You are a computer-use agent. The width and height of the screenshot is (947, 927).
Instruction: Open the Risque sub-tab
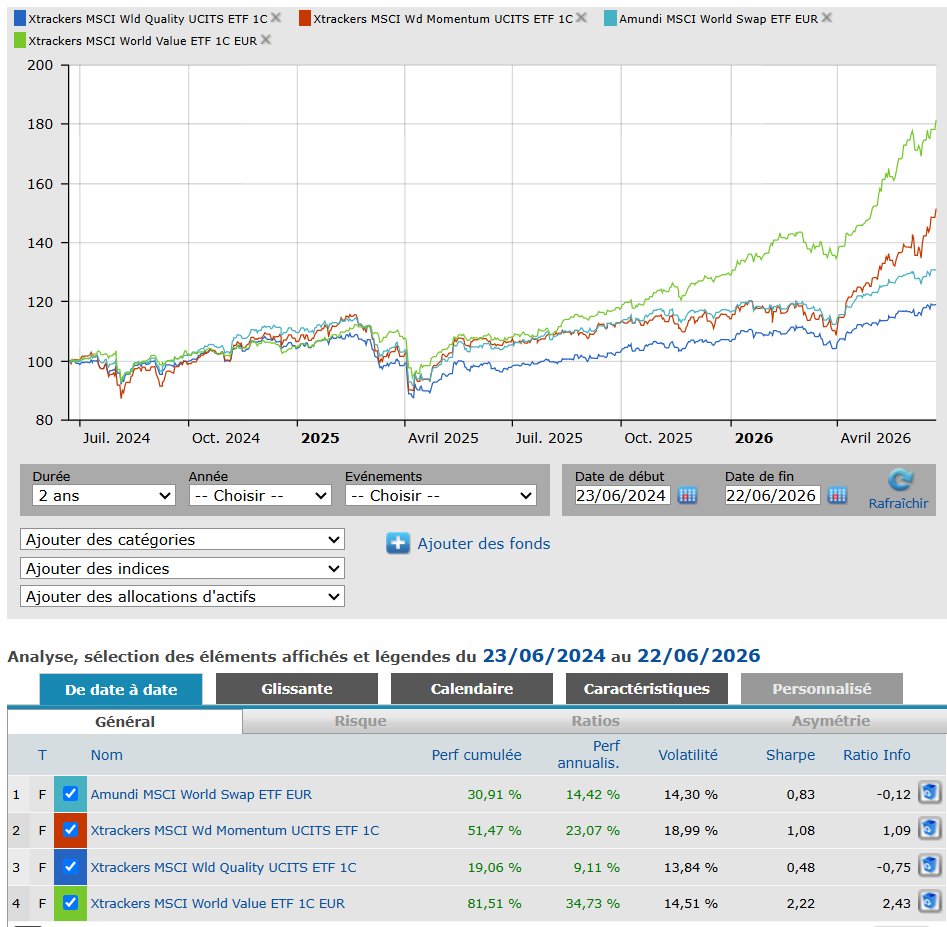tap(361, 721)
